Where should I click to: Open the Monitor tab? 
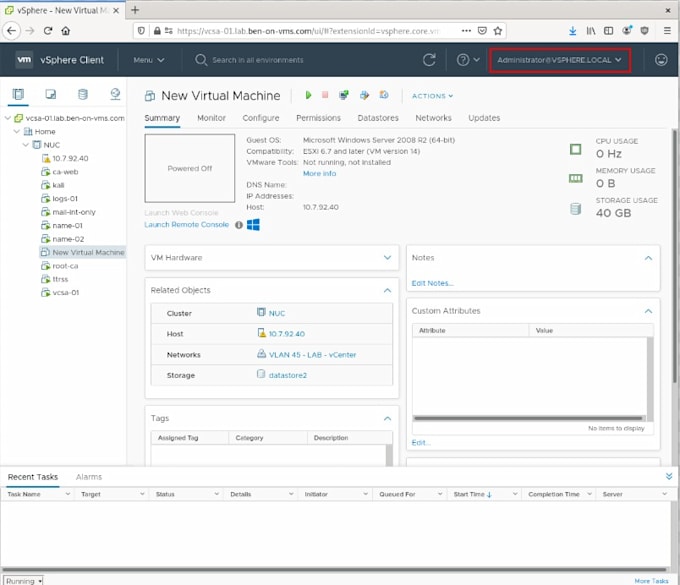[x=211, y=118]
